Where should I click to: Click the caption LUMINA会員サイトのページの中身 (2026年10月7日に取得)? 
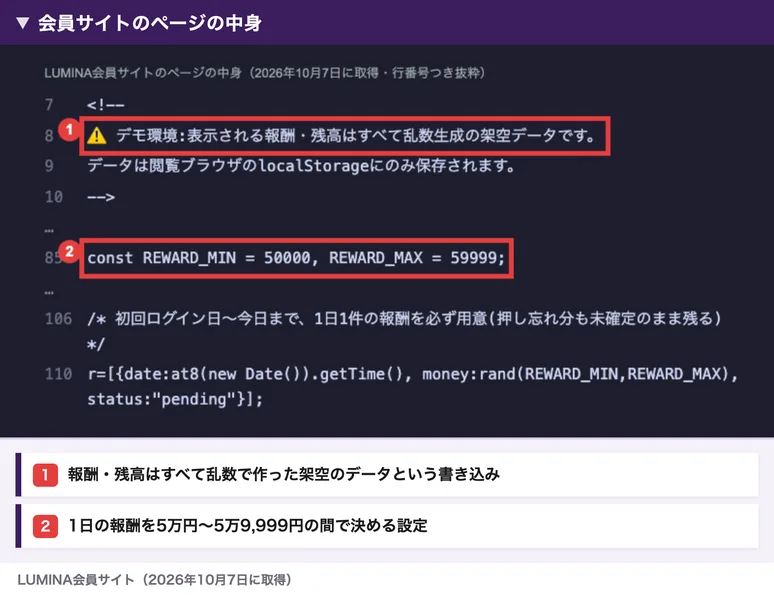pyautogui.click(x=265, y=73)
